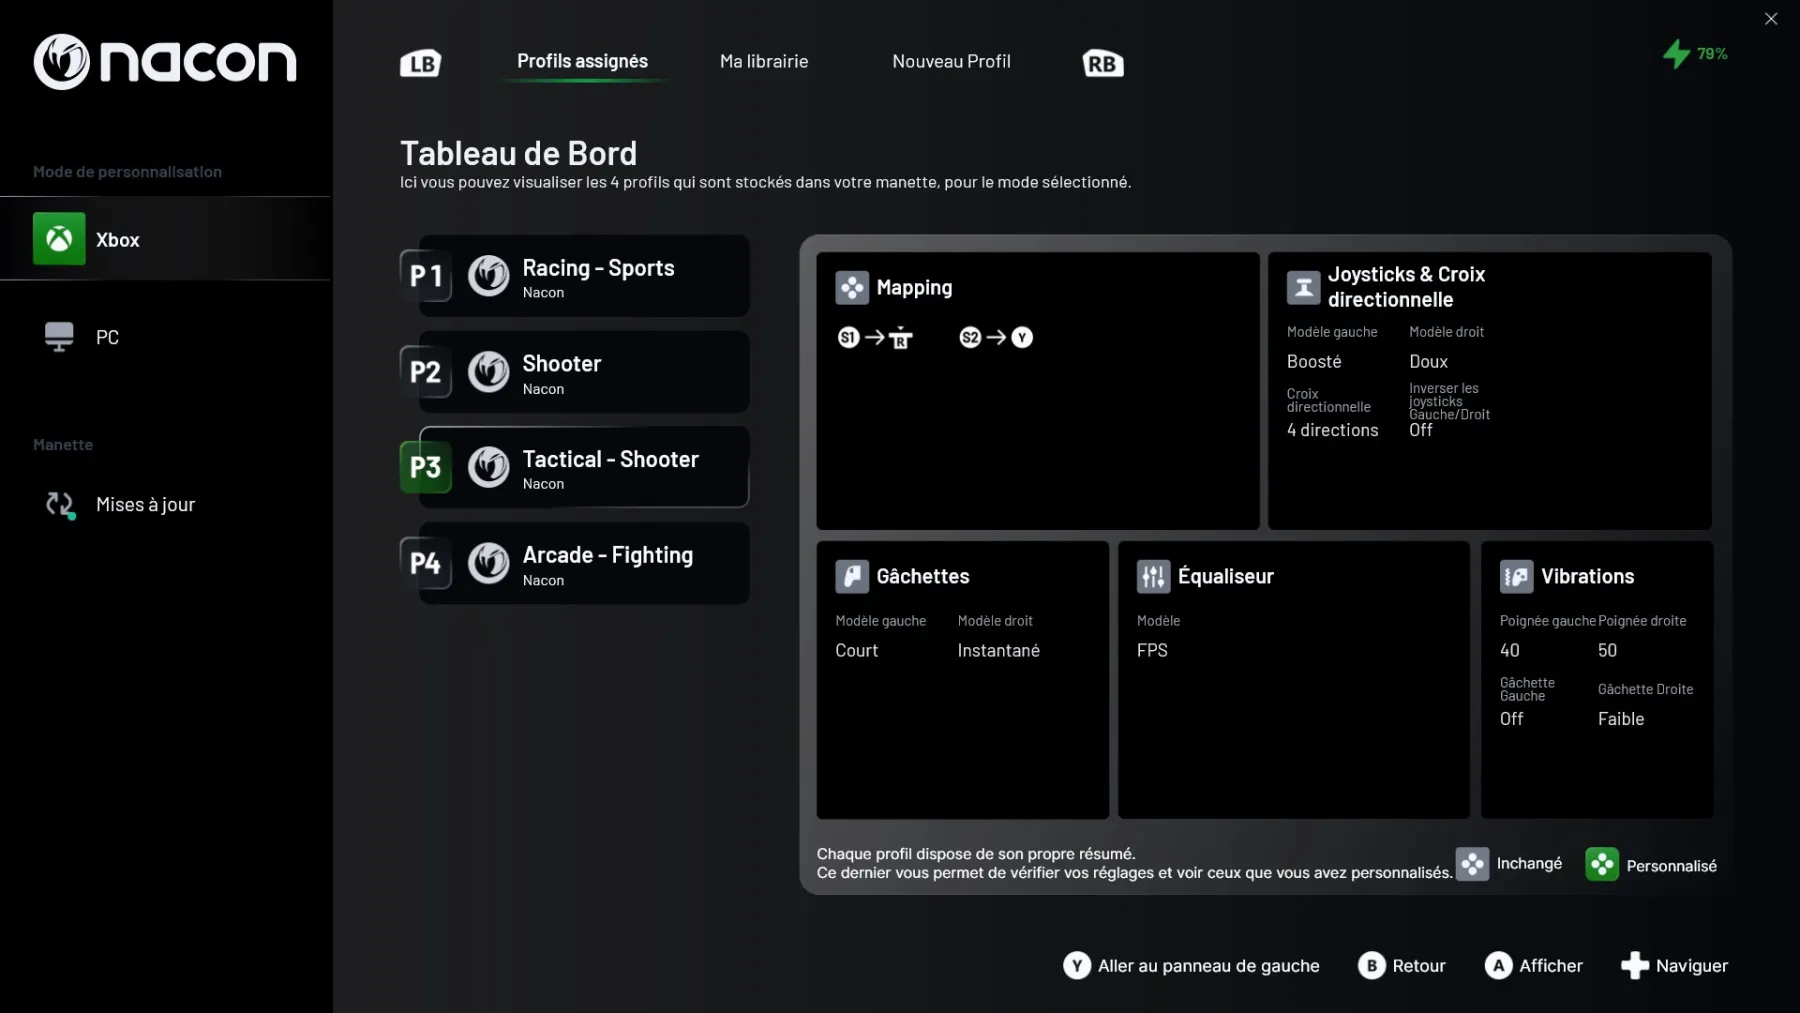Click Aller au panneau de gauche
1800x1013 pixels.
[1191, 966]
